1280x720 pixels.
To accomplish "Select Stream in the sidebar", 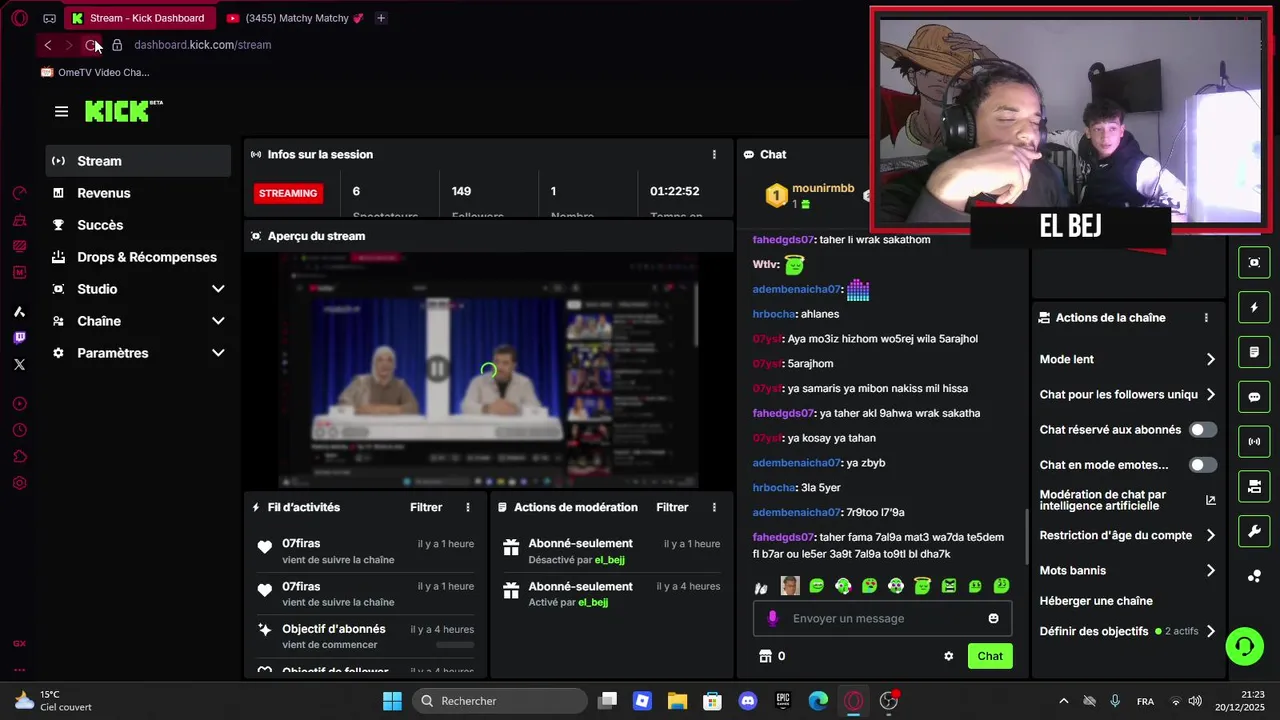I will (138, 161).
